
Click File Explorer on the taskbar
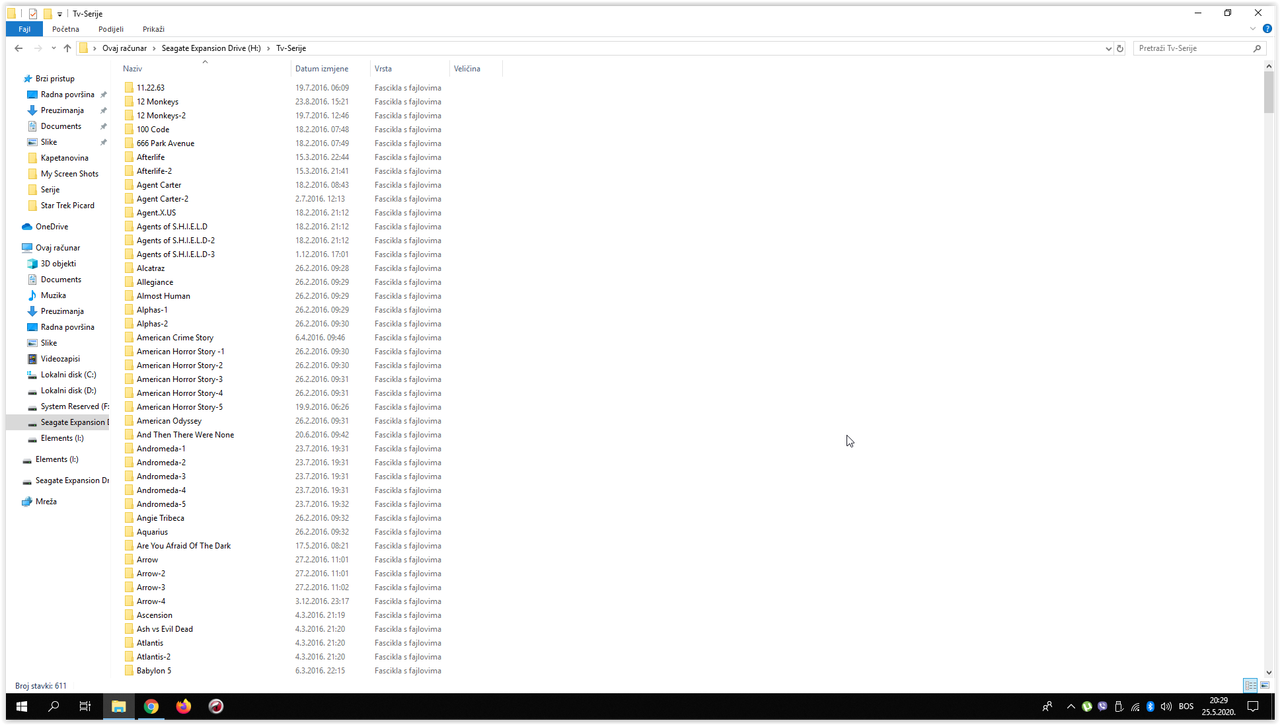[x=118, y=706]
